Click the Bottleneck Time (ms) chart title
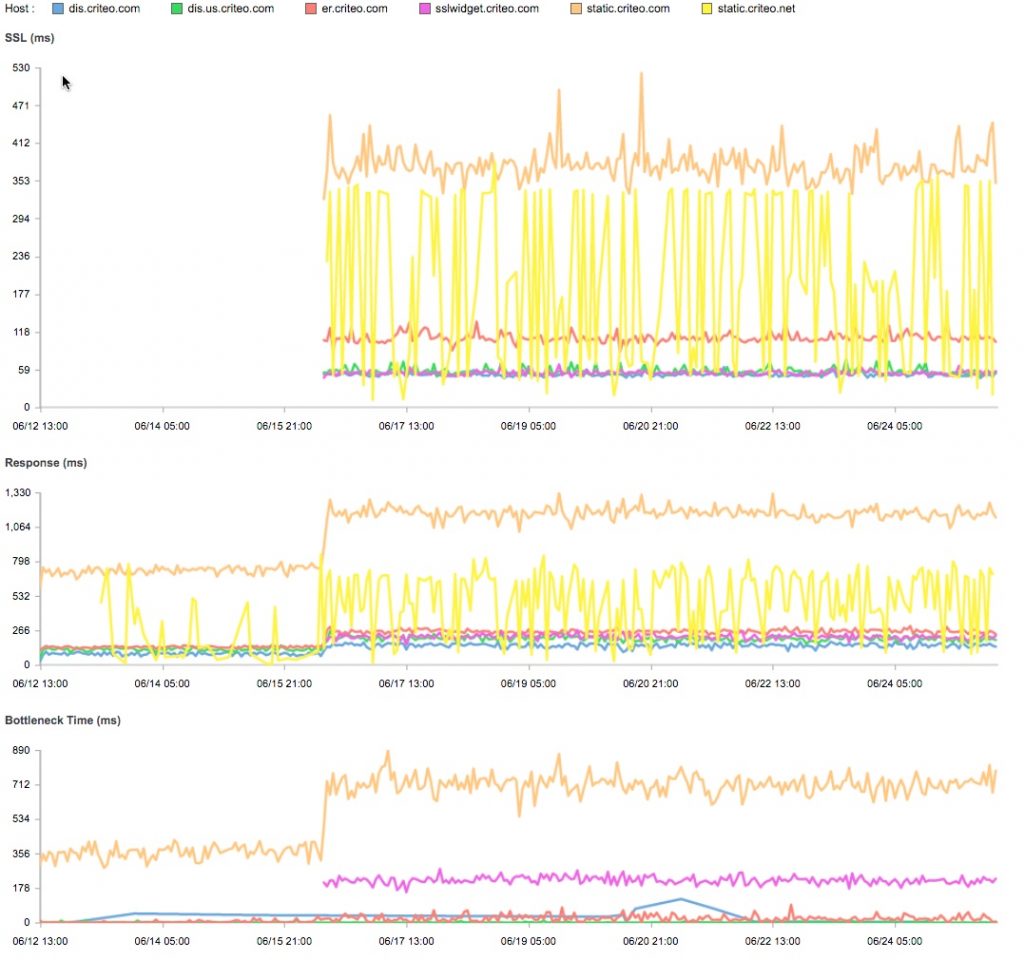 [63, 720]
